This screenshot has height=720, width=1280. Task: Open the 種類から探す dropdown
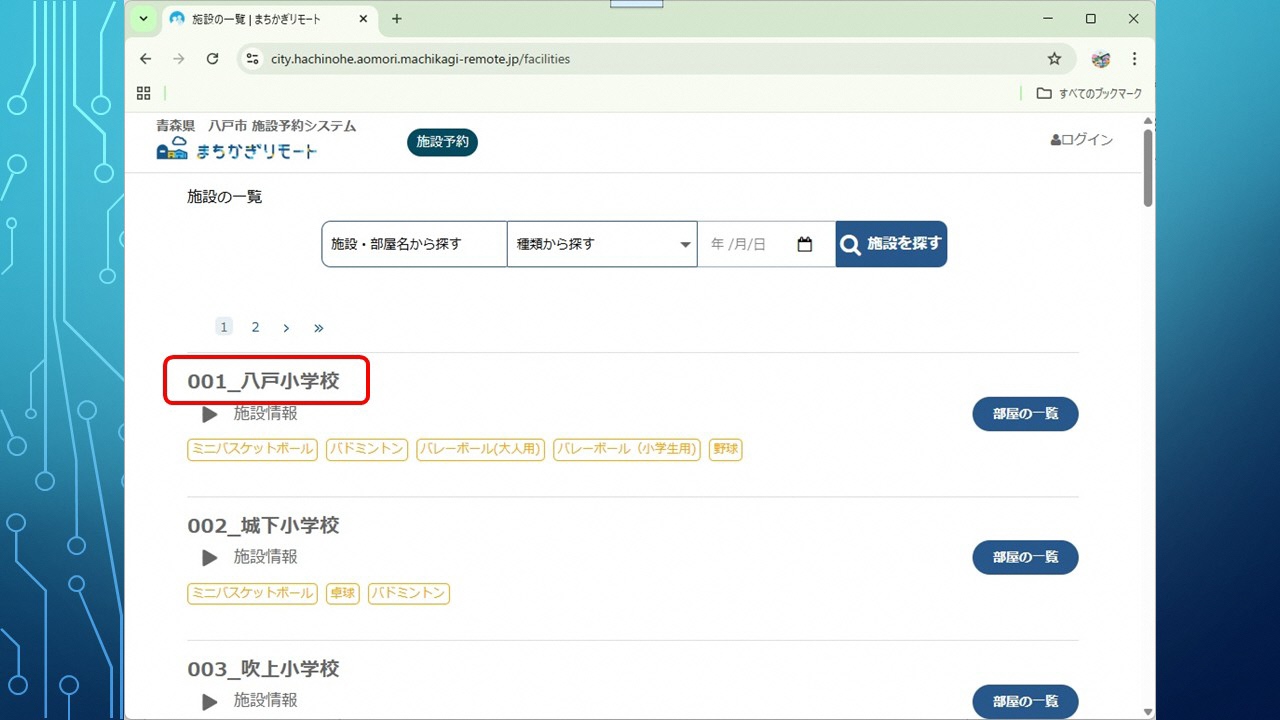602,244
